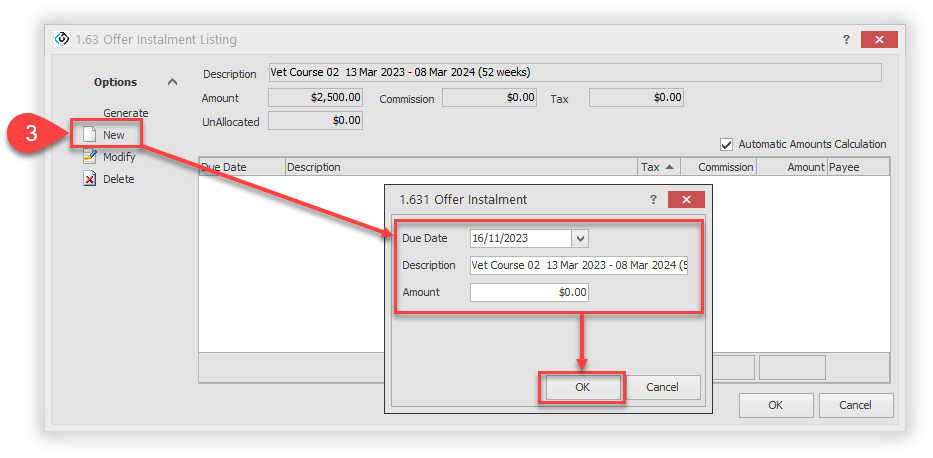Screen dimensions: 933x458
Task: Click the Due Date column header
Action: 241,167
